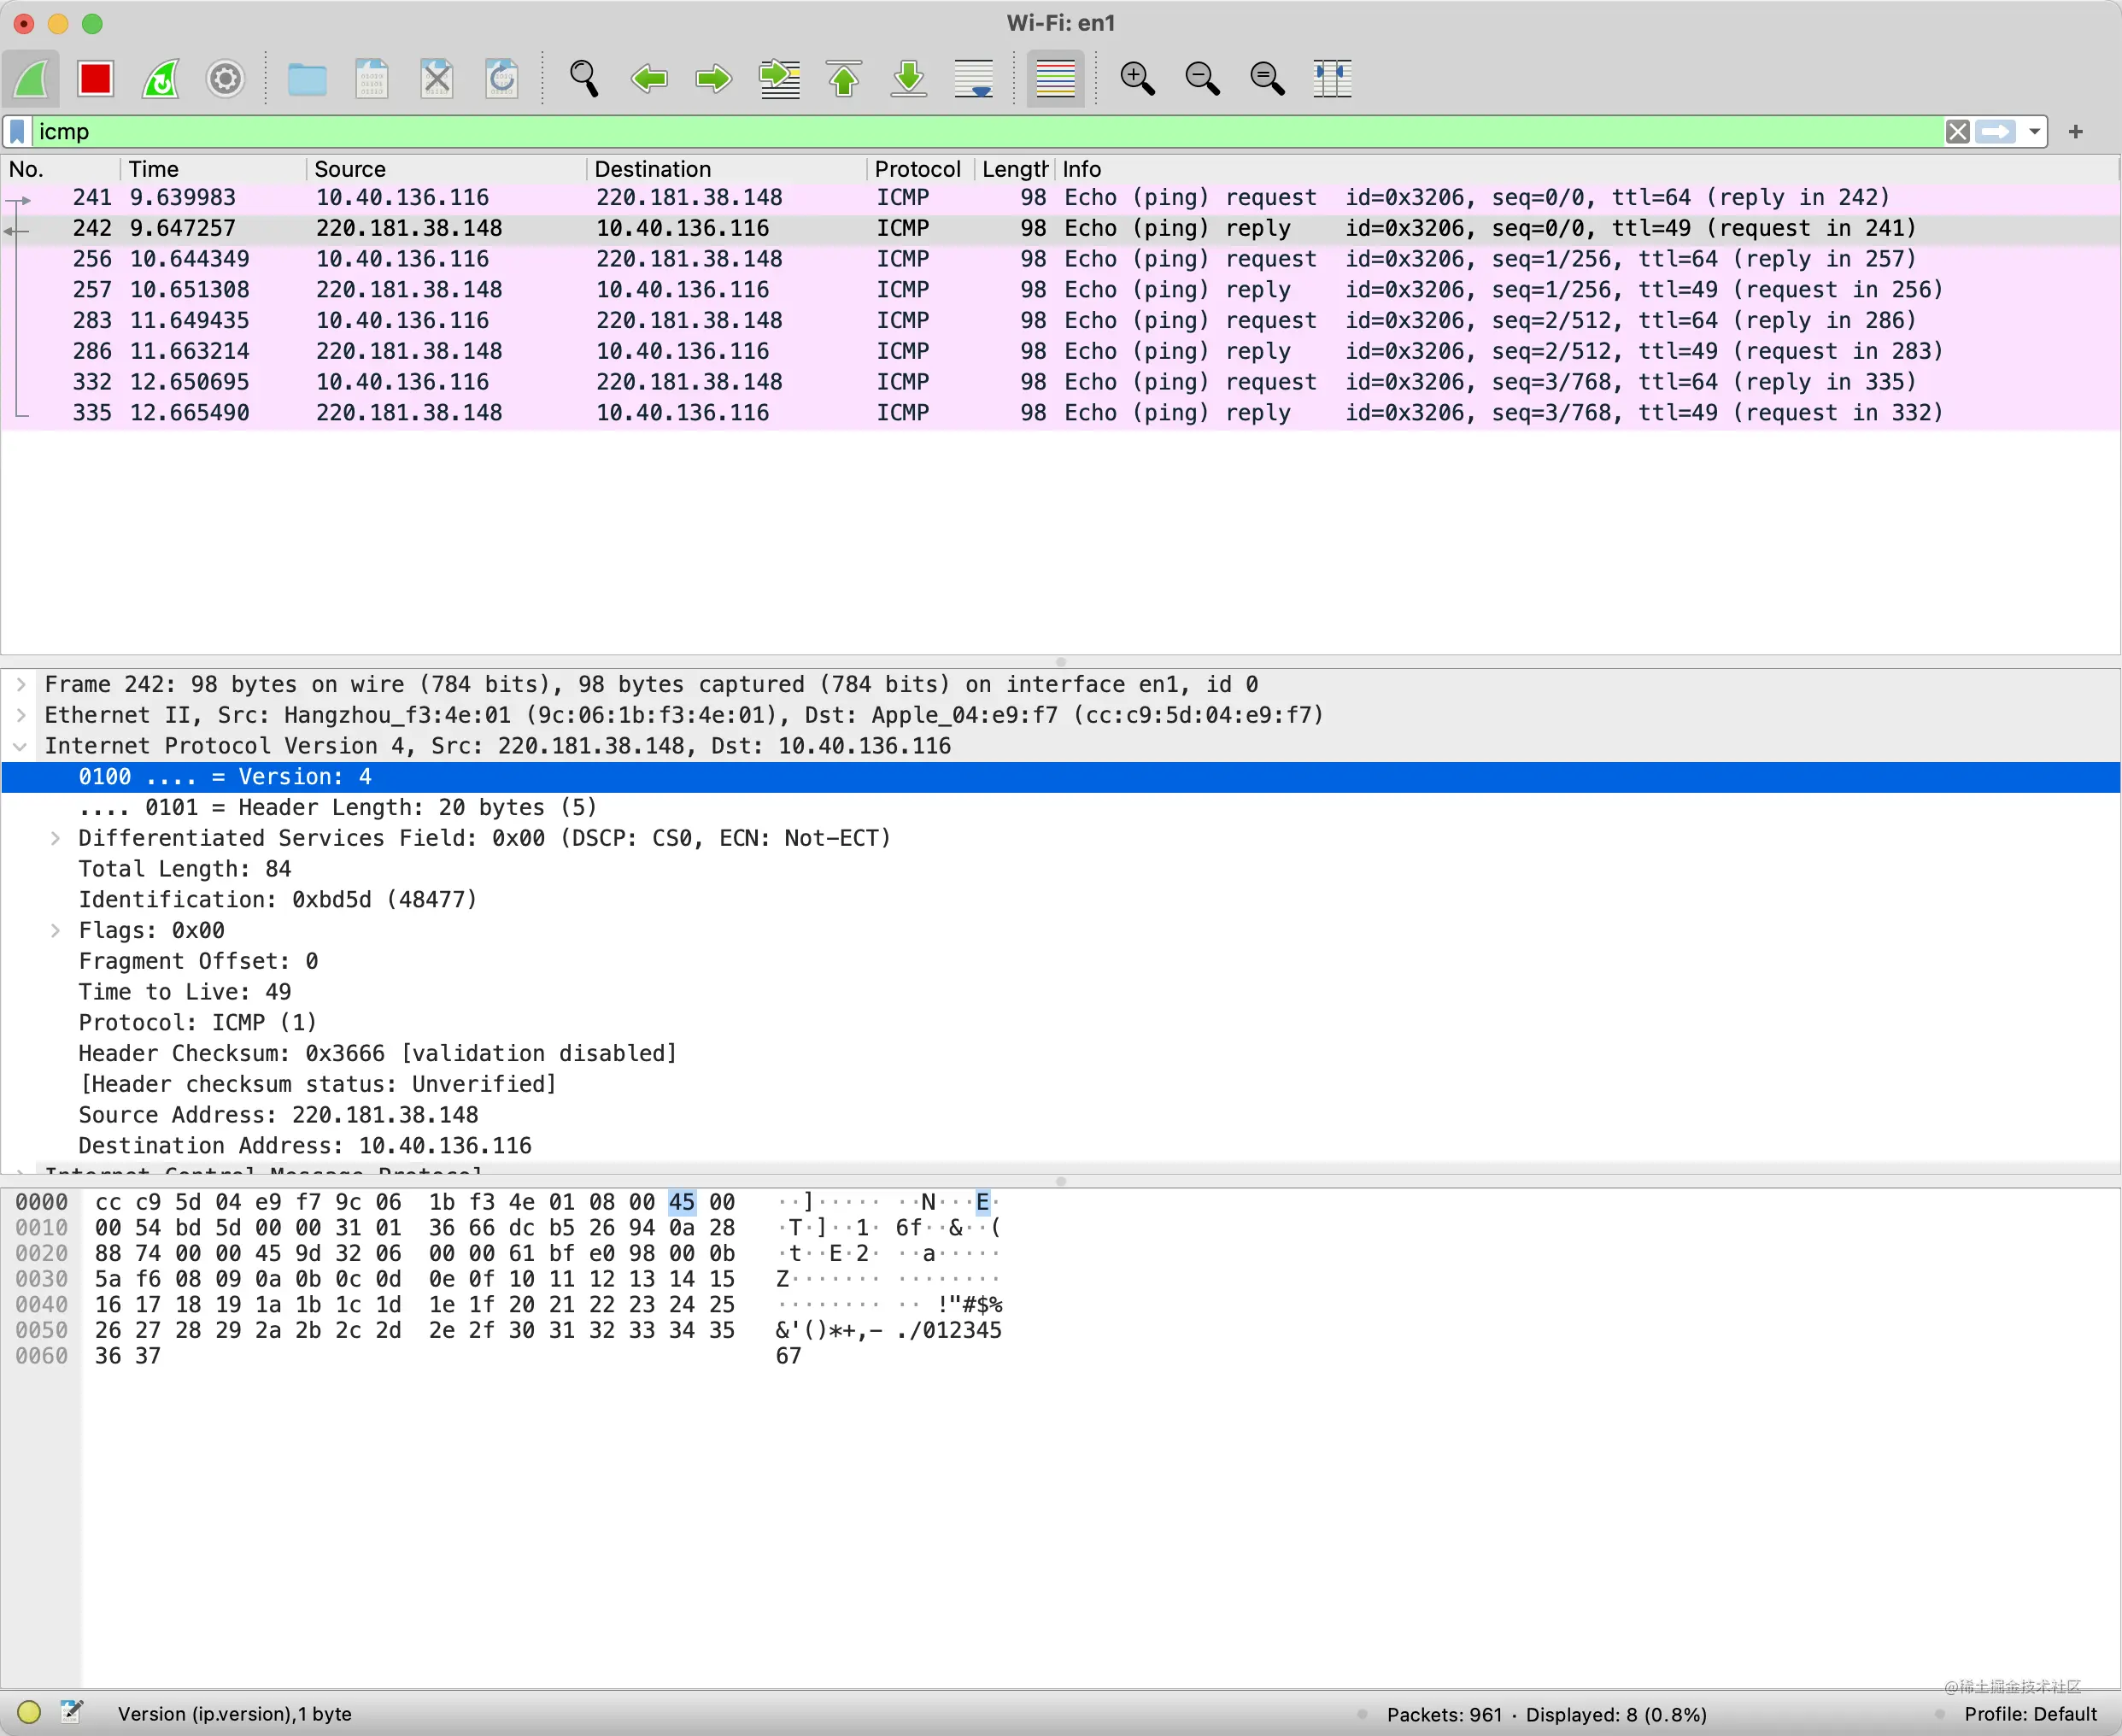Image resolution: width=2122 pixels, height=1736 pixels.
Task: Open capture file properties notepad icon
Action: [71, 1713]
